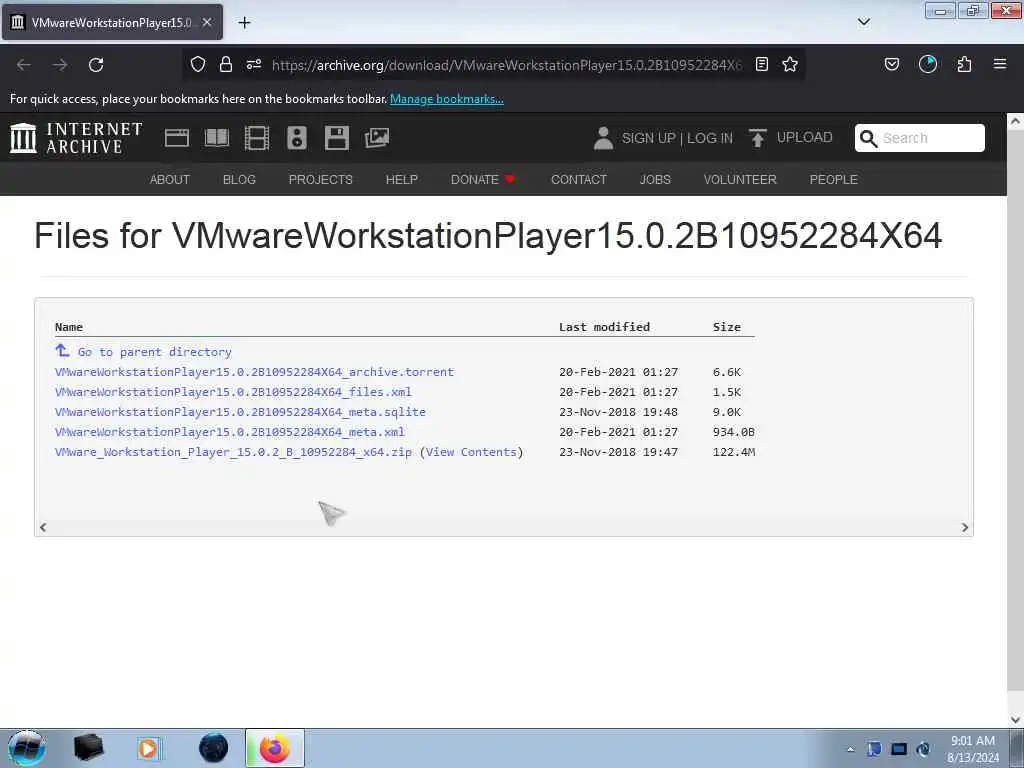Open the Texts book icon
The height and width of the screenshot is (768, 1024).
tap(217, 138)
